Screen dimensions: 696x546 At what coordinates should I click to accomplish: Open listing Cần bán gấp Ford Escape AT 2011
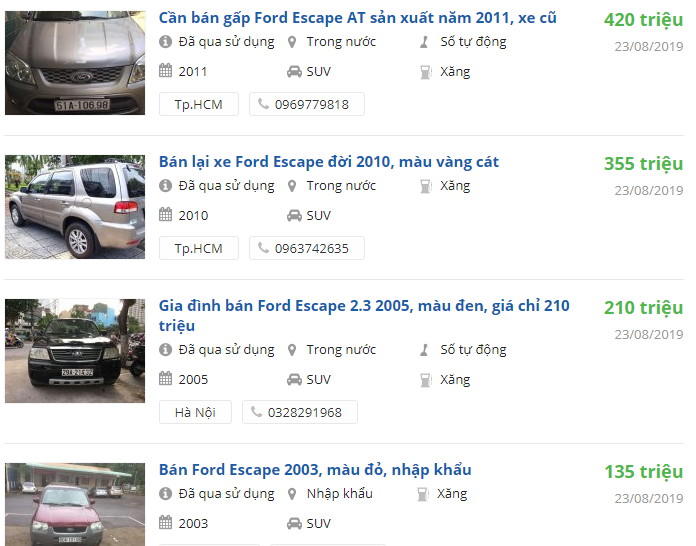pyautogui.click(x=357, y=18)
